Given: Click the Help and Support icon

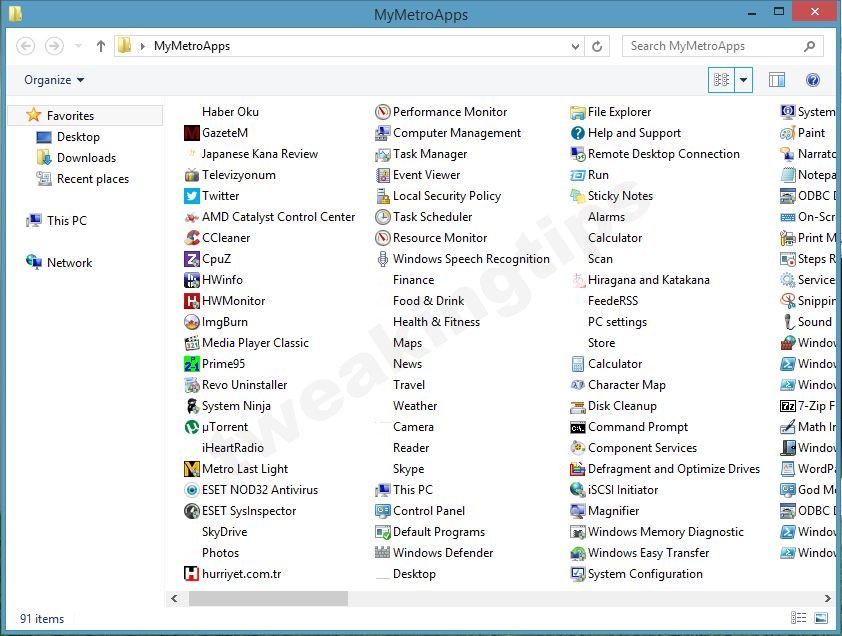Looking at the screenshot, I should coord(578,133).
